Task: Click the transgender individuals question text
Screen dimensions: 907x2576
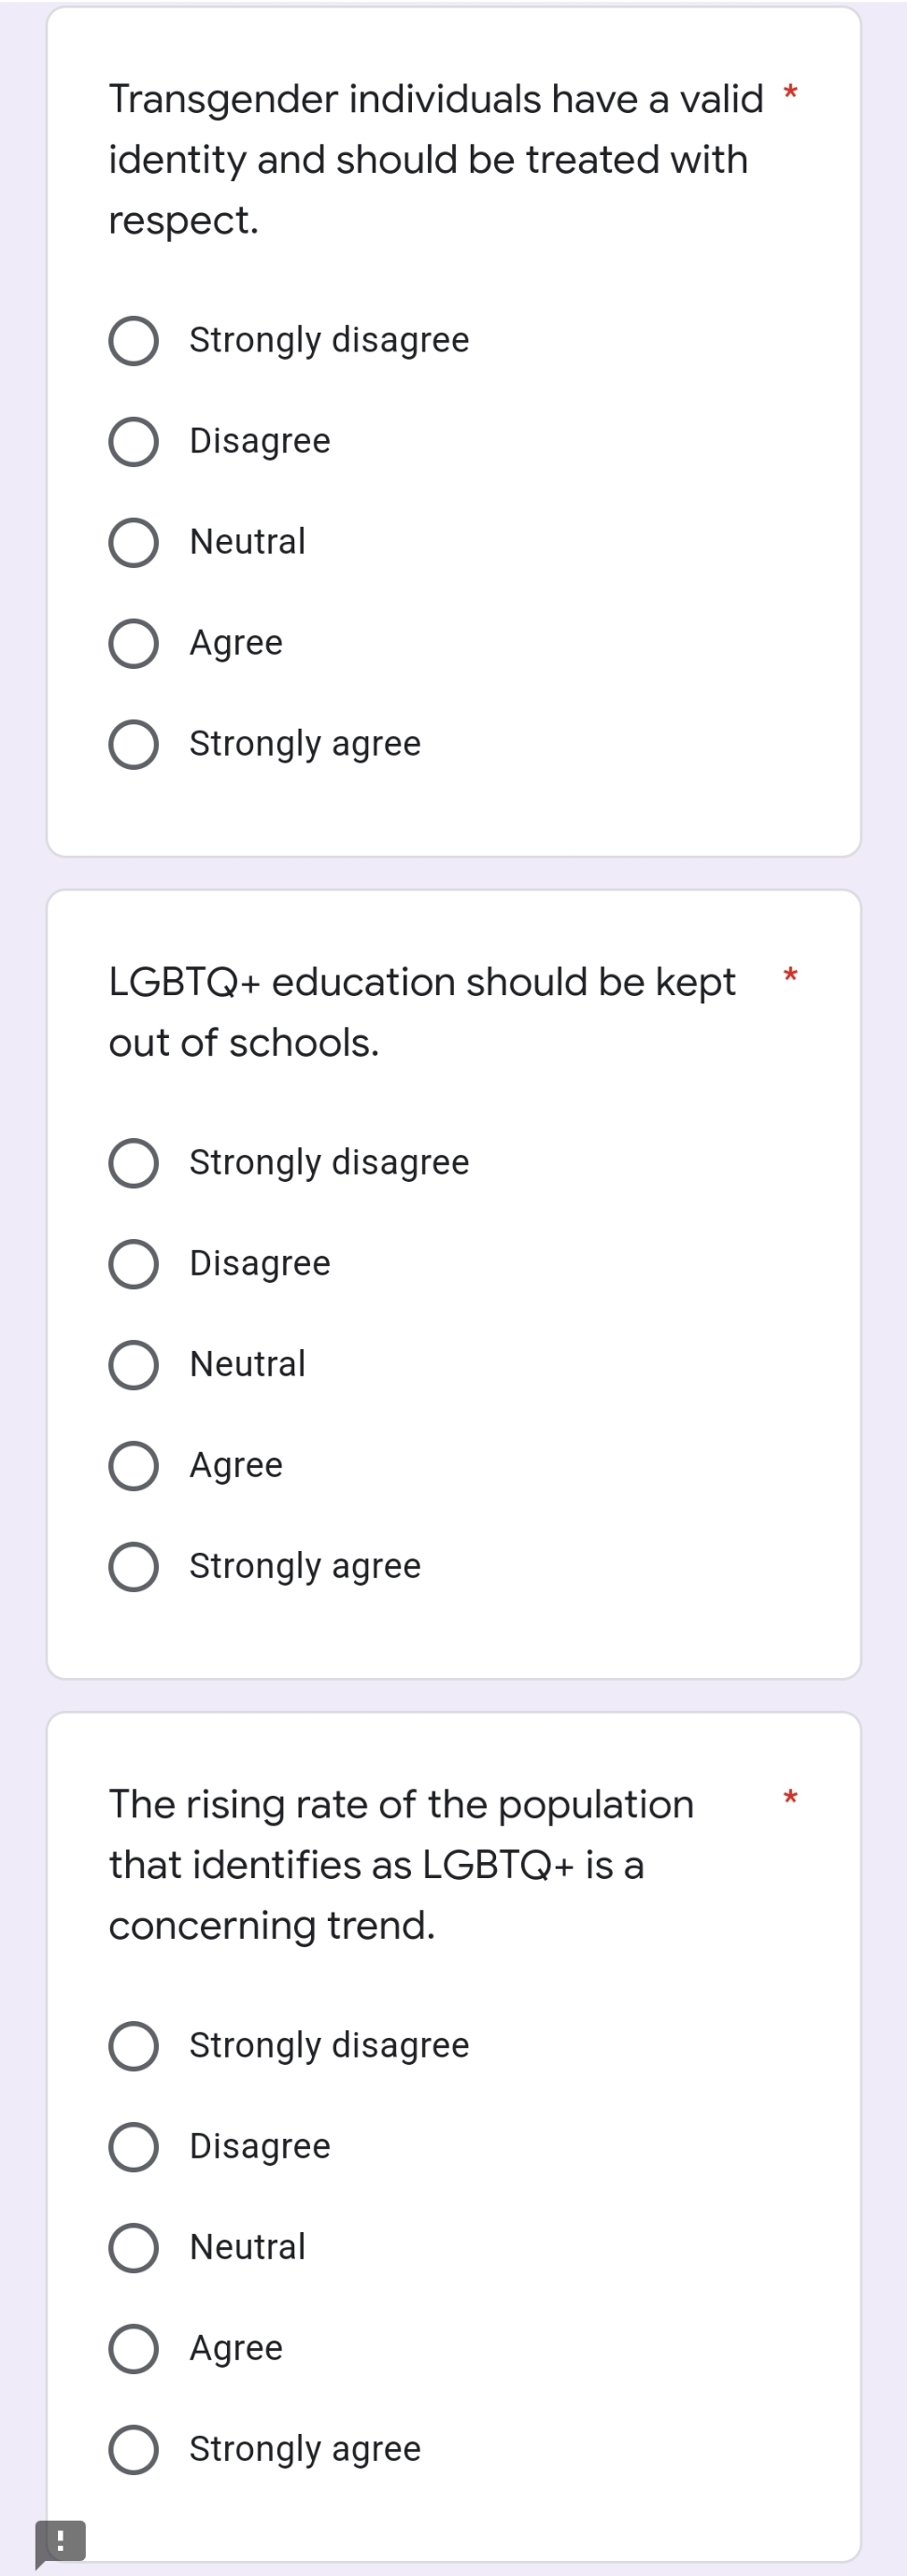Action: click(436, 159)
